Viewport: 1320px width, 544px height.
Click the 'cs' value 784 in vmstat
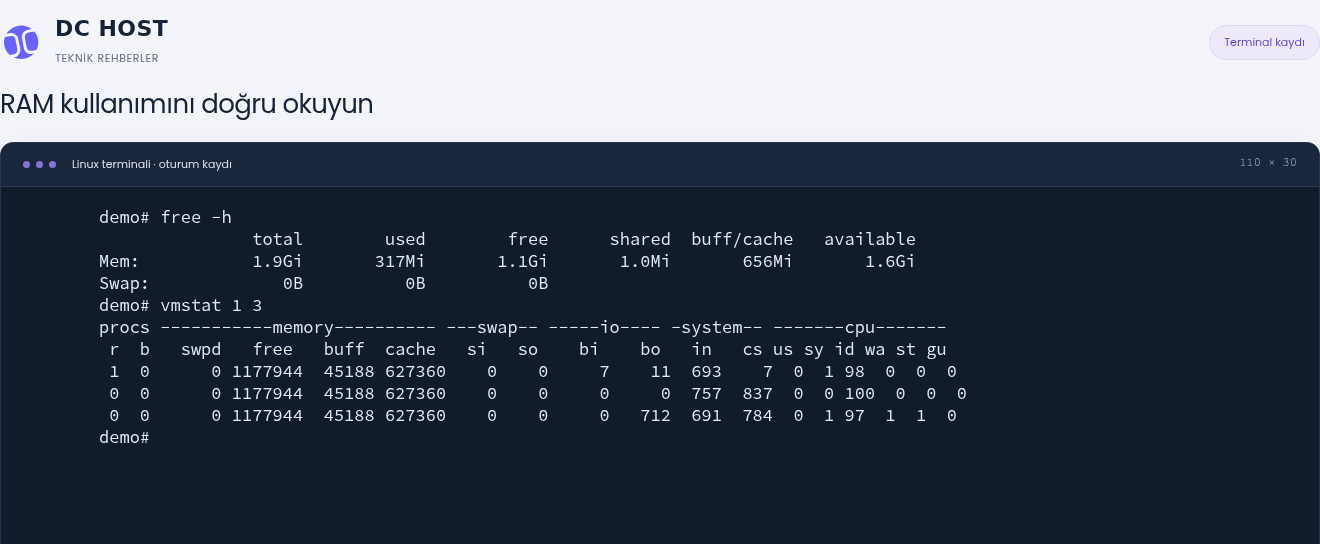pos(758,415)
